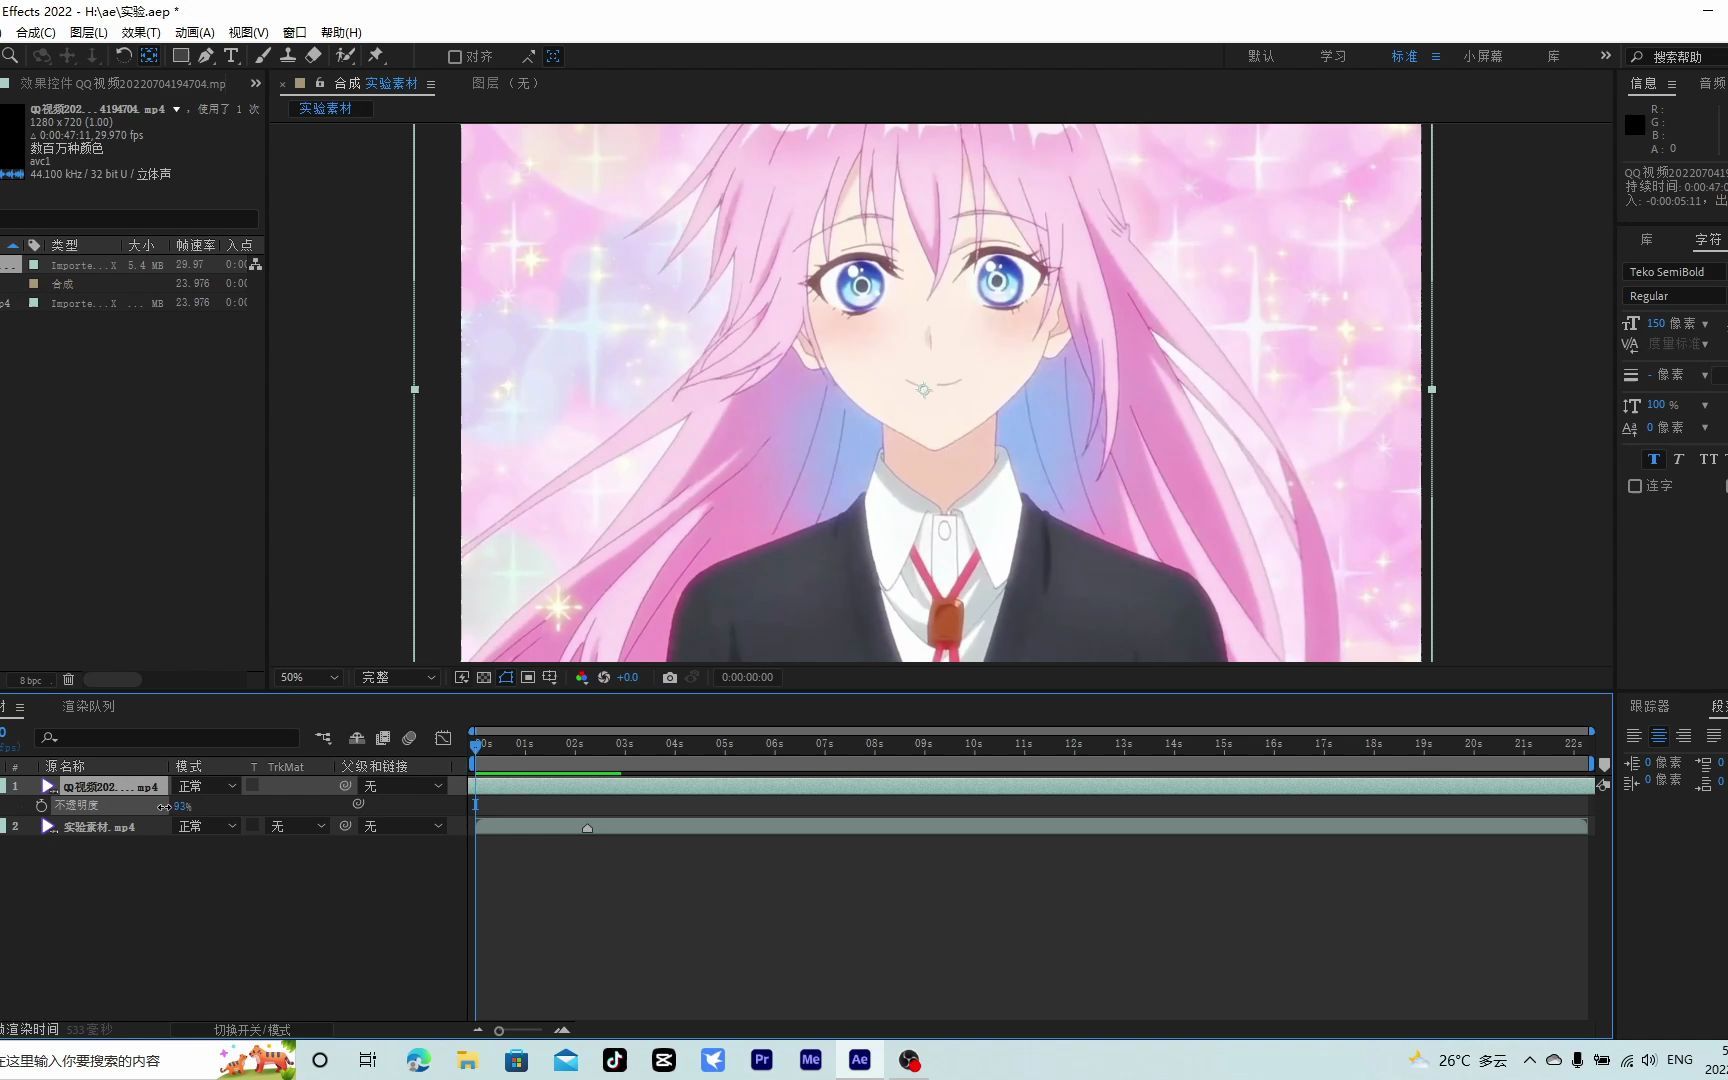Switch to the 字符 panel tab
Viewport: 1728px width, 1080px height.
coord(1708,240)
